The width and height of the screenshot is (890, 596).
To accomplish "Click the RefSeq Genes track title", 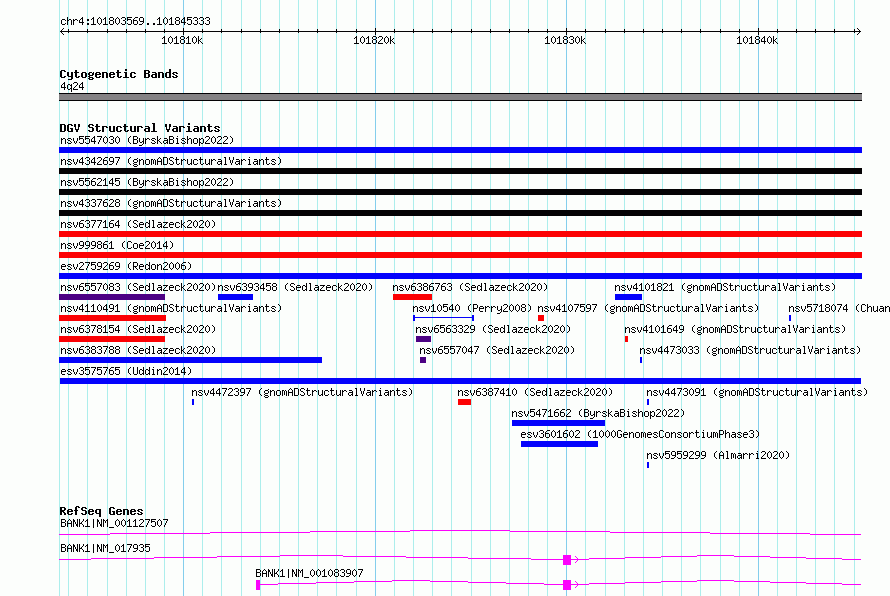I will pos(102,511).
